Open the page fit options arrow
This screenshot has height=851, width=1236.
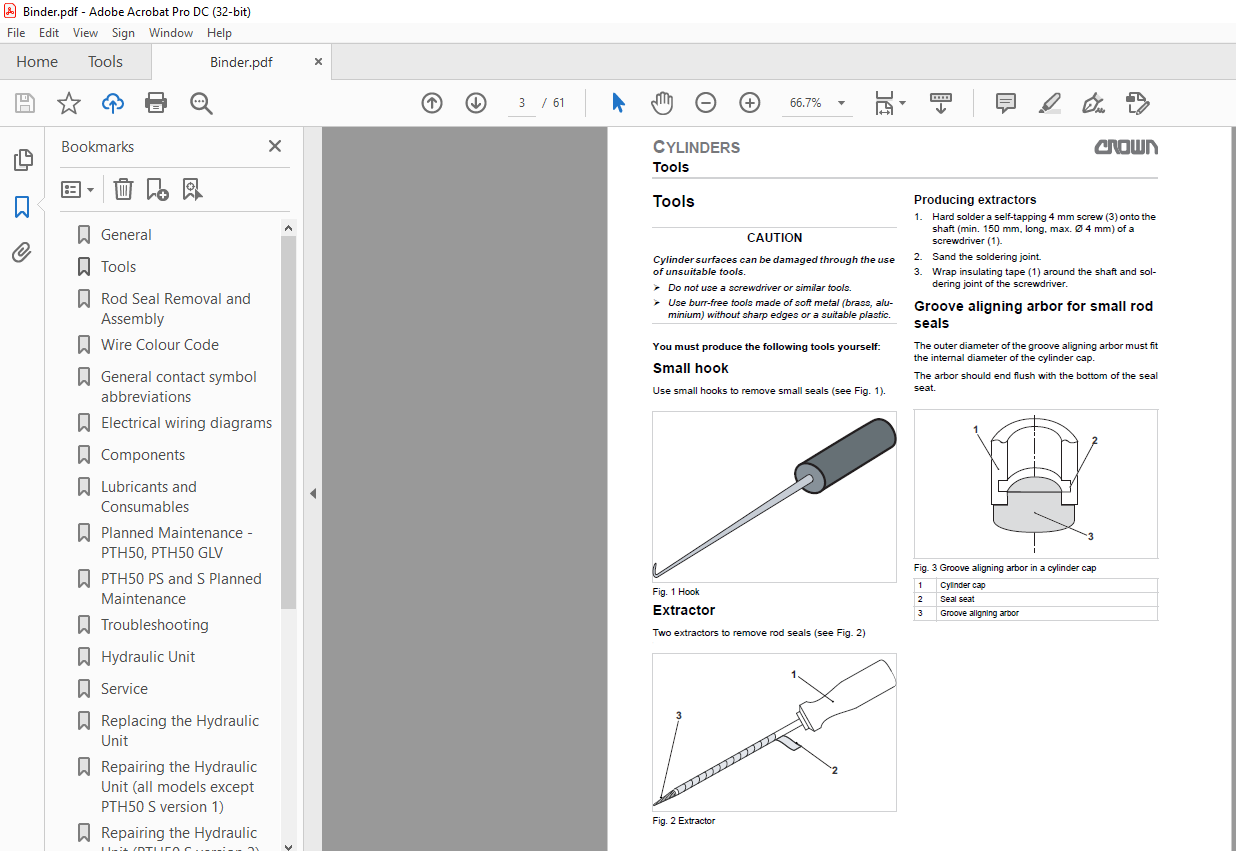[x=902, y=103]
